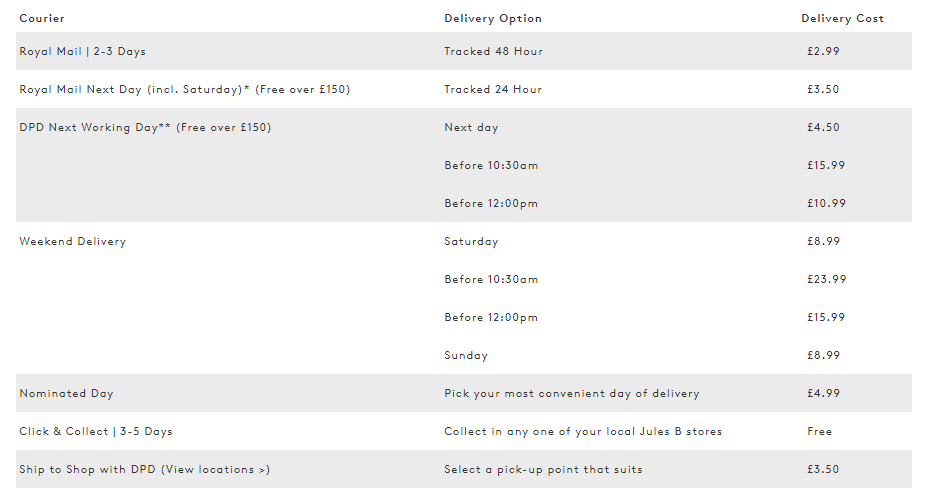925x498 pixels.
Task: Click the Click & Collect 3-5 Days label
Action: (96, 431)
